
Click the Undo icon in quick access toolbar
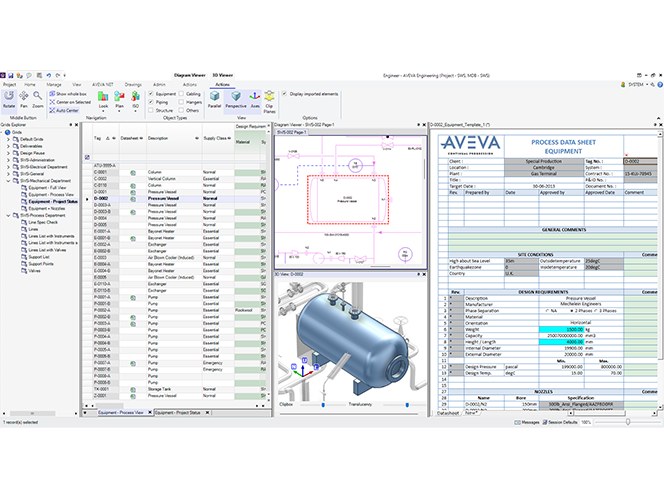point(49,75)
